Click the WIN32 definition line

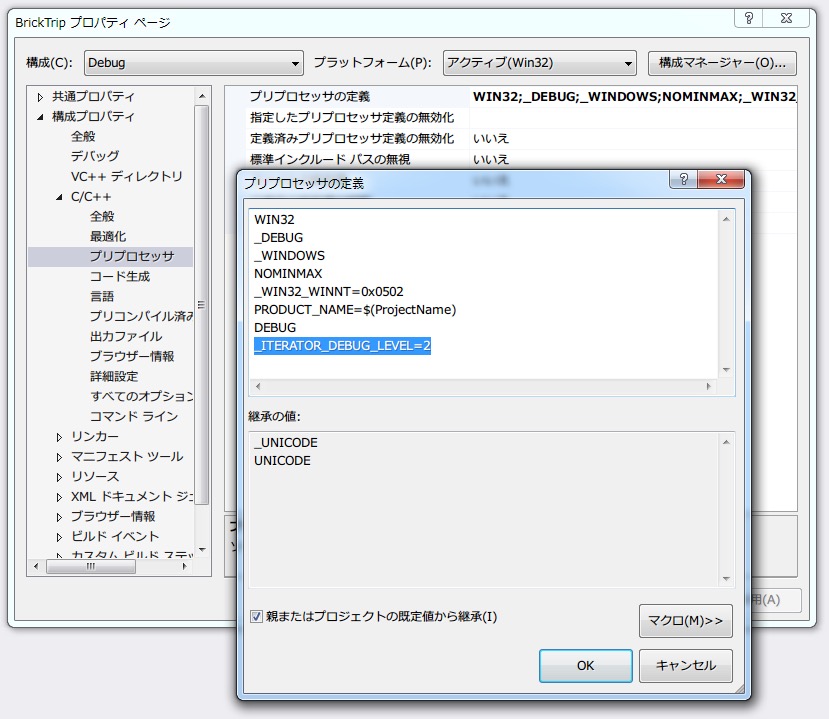(274, 219)
